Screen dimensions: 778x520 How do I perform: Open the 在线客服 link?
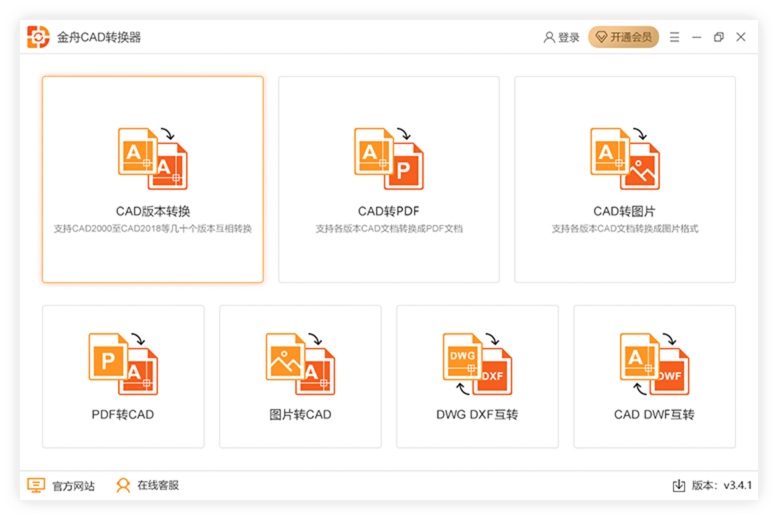point(158,485)
